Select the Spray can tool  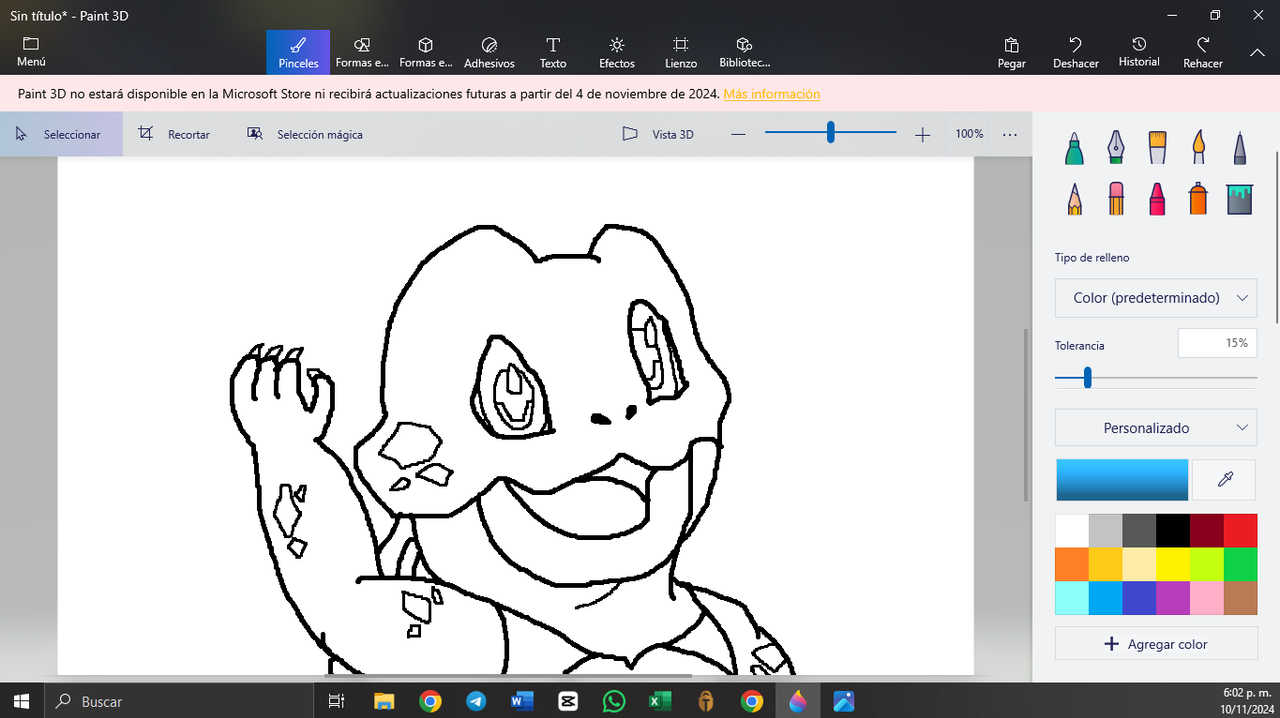coord(1198,198)
